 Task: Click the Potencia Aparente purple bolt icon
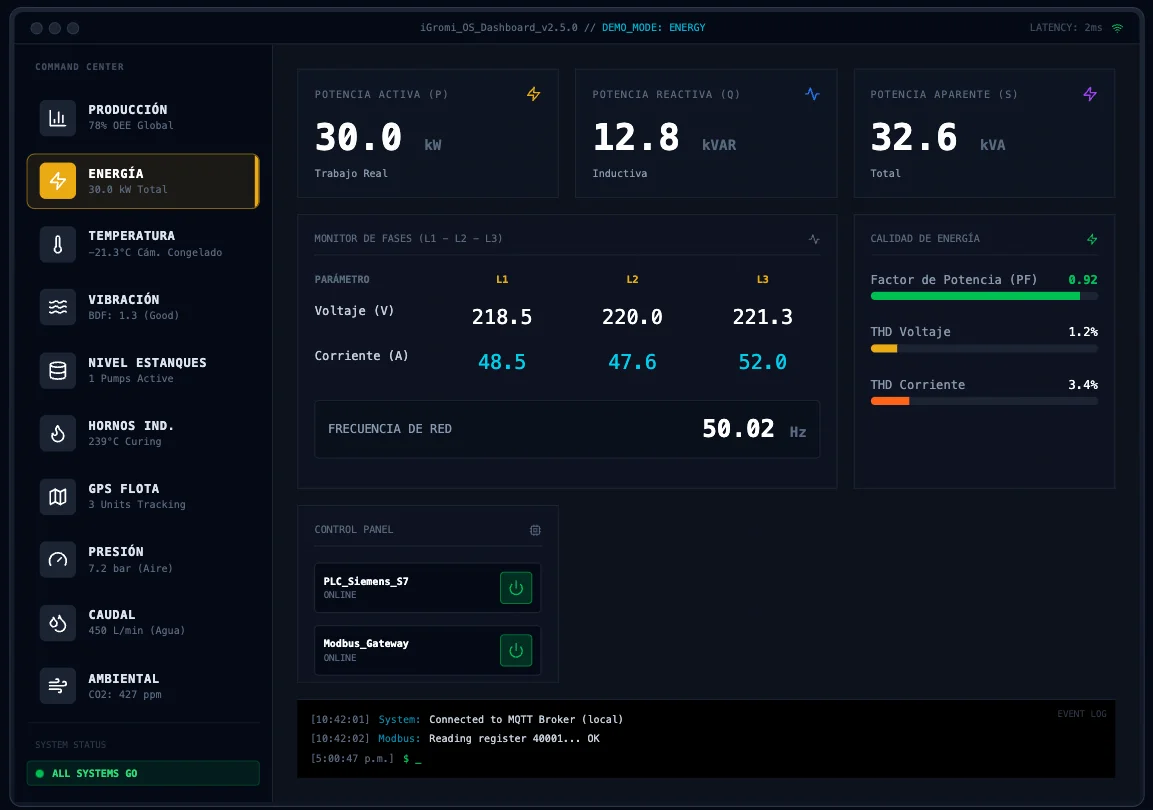point(1090,94)
